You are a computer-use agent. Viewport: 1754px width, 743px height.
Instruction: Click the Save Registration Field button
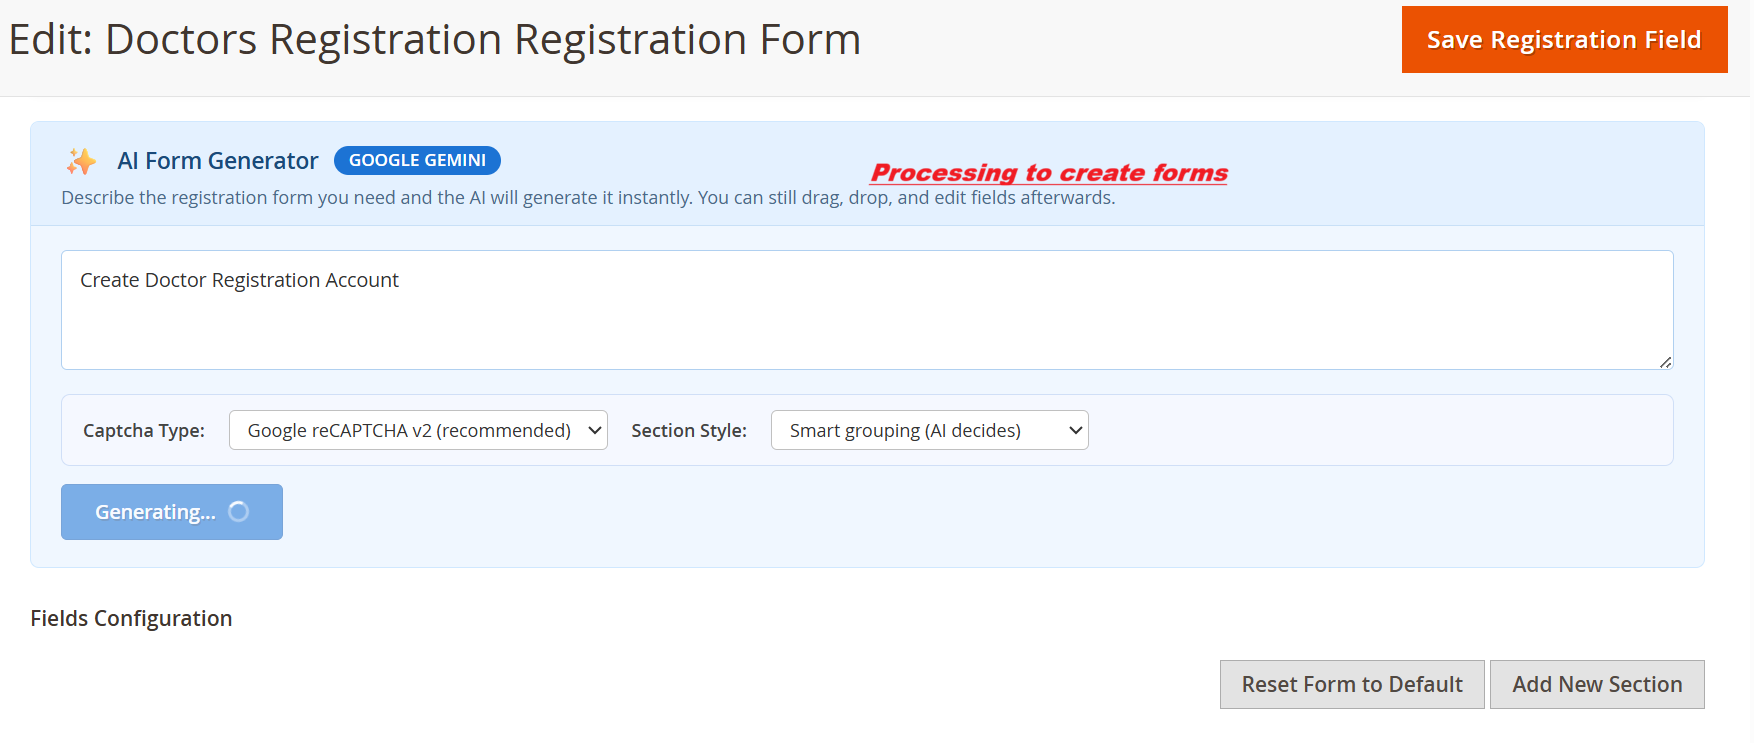1564,40
